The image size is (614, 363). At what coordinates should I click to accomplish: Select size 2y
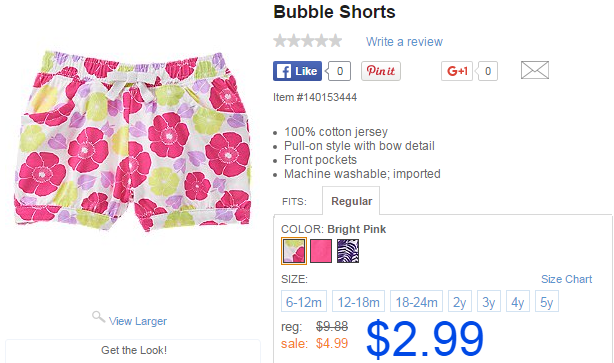tap(460, 302)
